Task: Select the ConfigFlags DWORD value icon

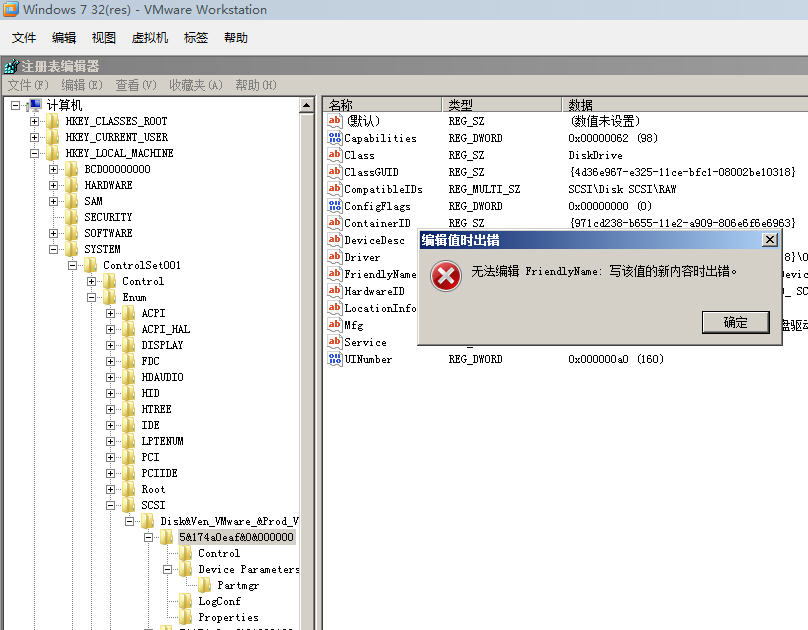Action: click(x=334, y=206)
